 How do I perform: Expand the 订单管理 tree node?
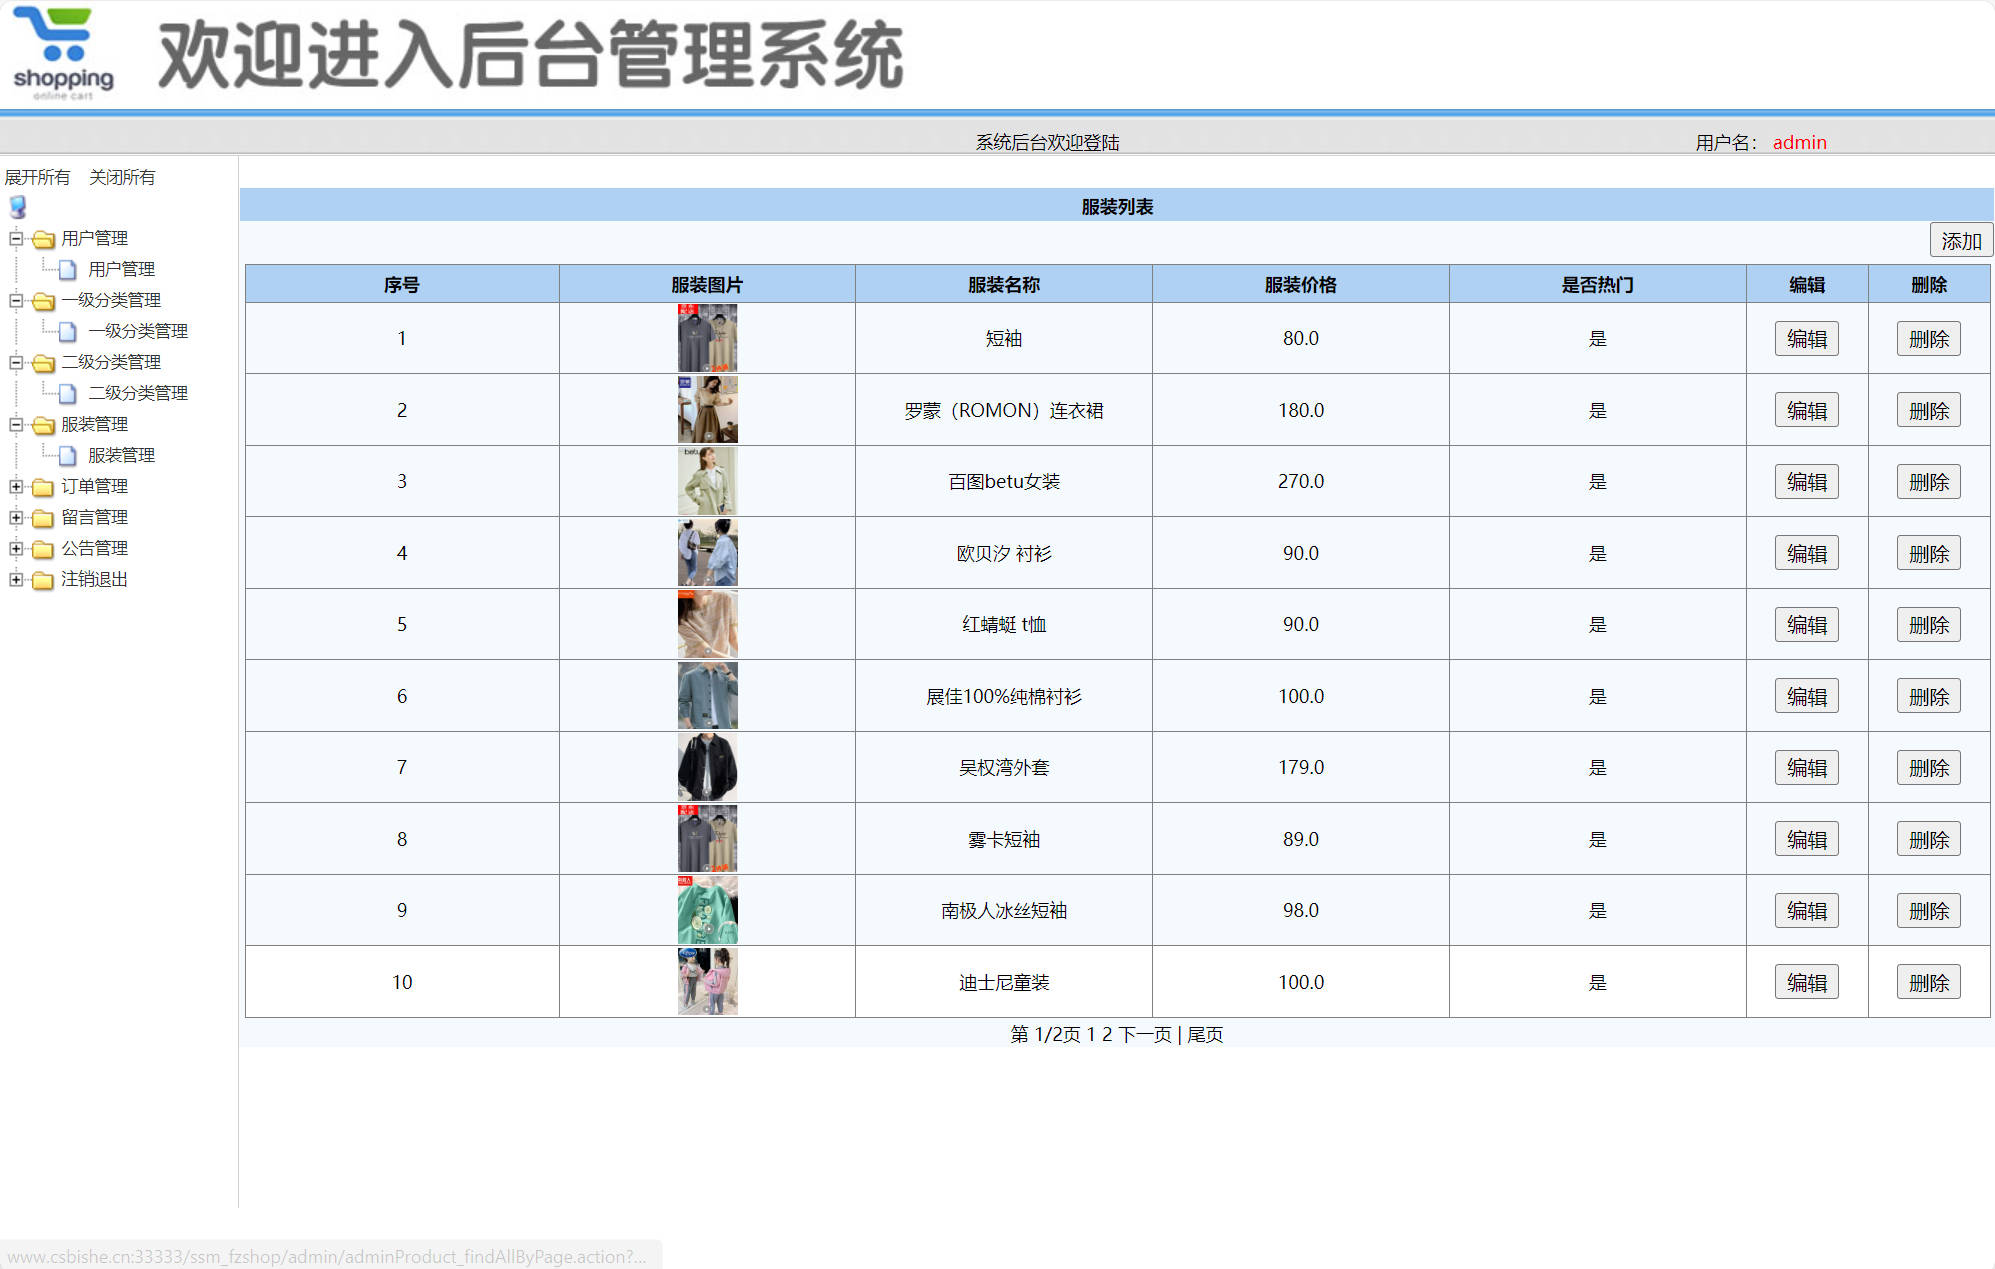coord(14,487)
